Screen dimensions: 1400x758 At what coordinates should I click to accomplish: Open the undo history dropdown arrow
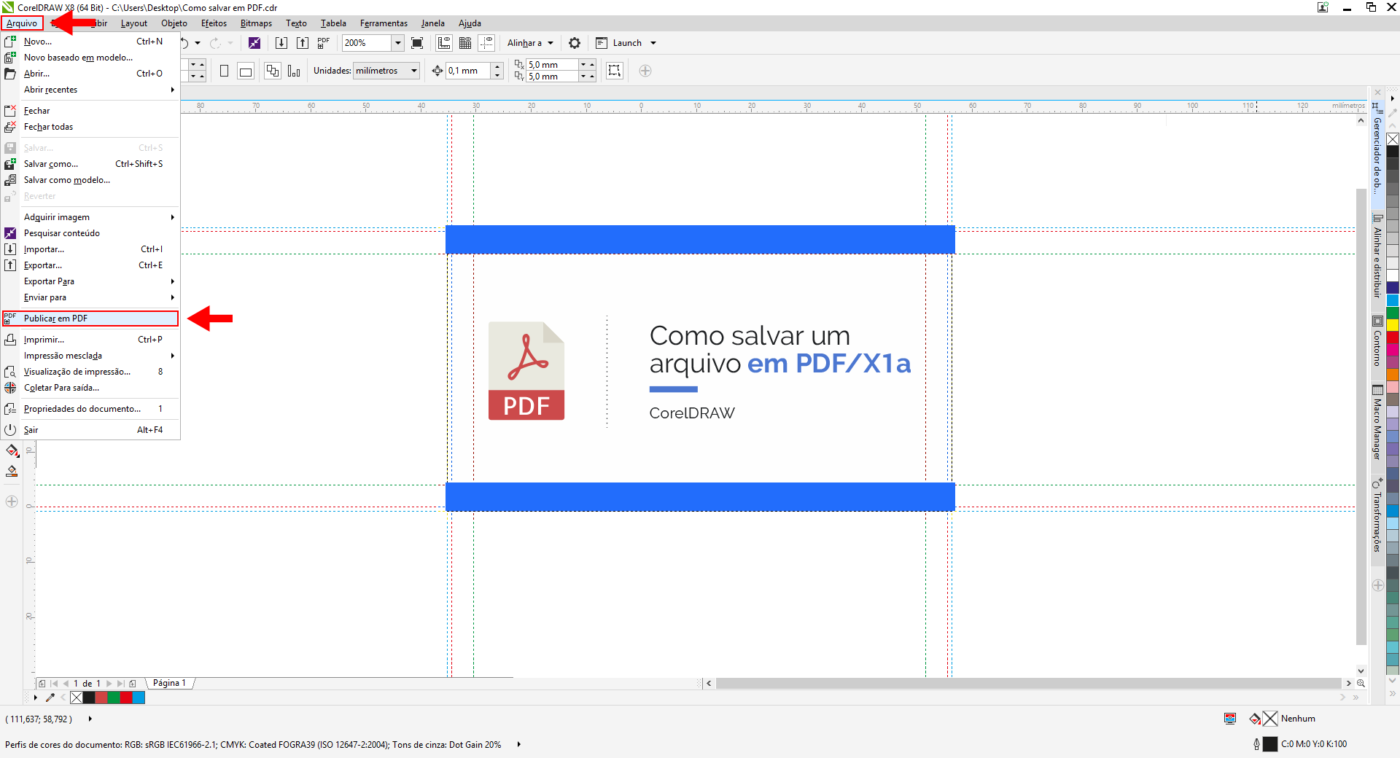(198, 43)
